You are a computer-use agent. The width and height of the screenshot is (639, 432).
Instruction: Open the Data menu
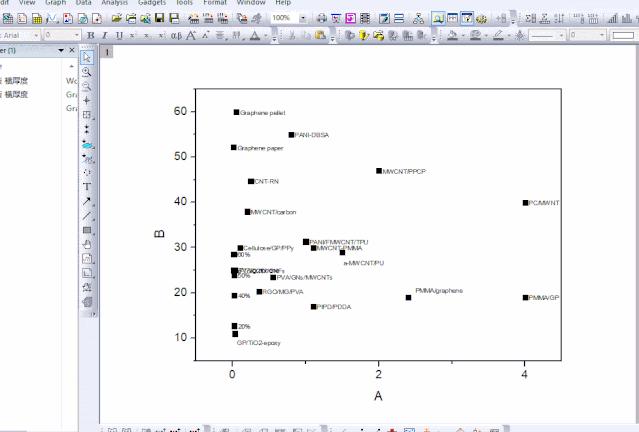tap(84, 2)
